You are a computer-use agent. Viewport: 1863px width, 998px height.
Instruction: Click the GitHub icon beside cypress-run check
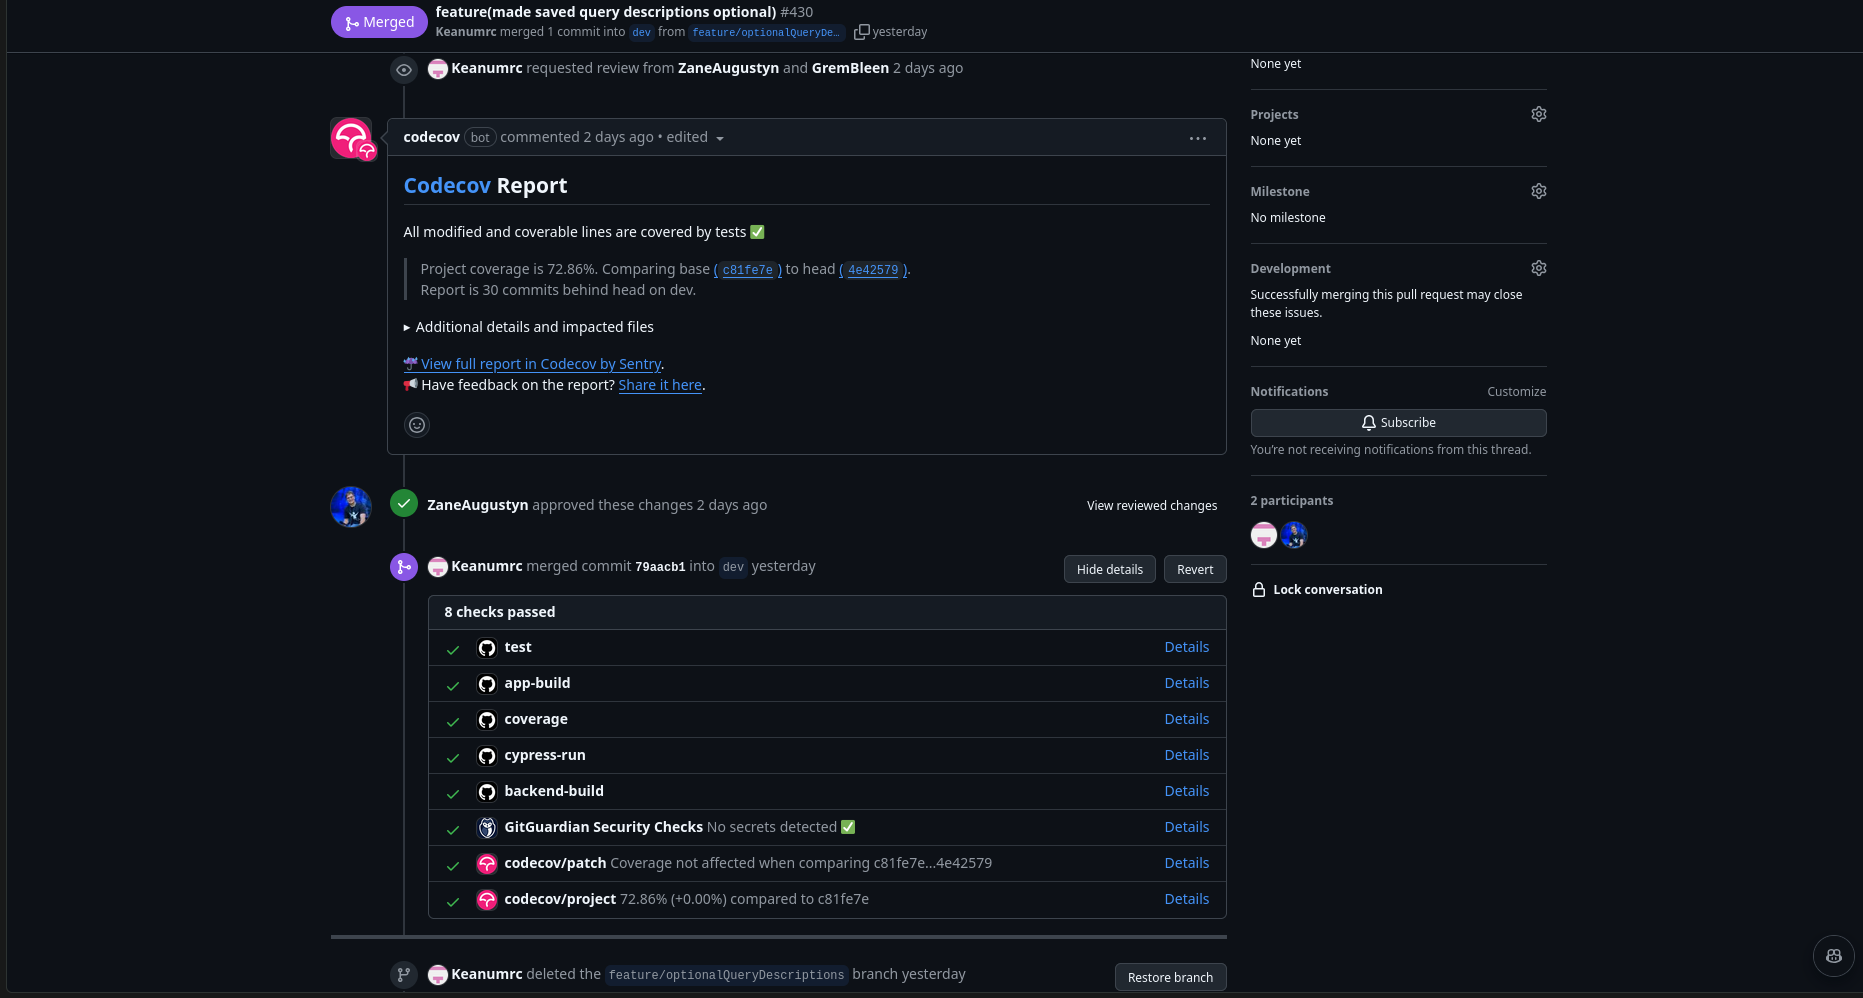[487, 756]
